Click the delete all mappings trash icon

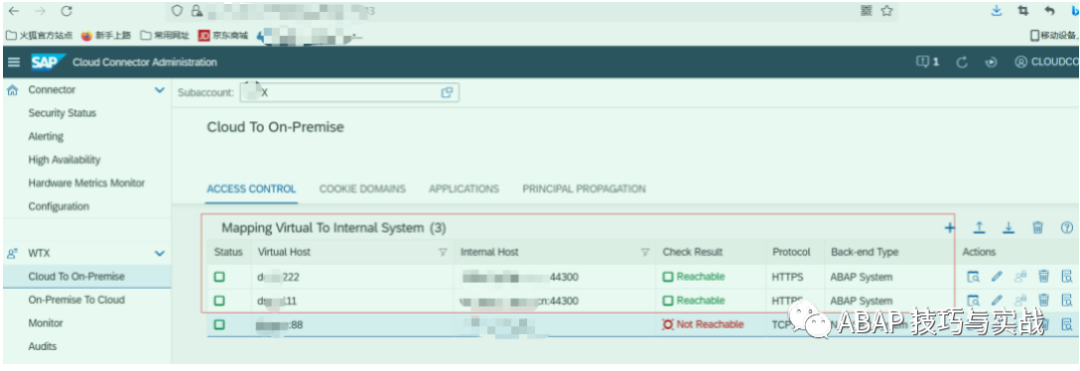pos(1038,228)
